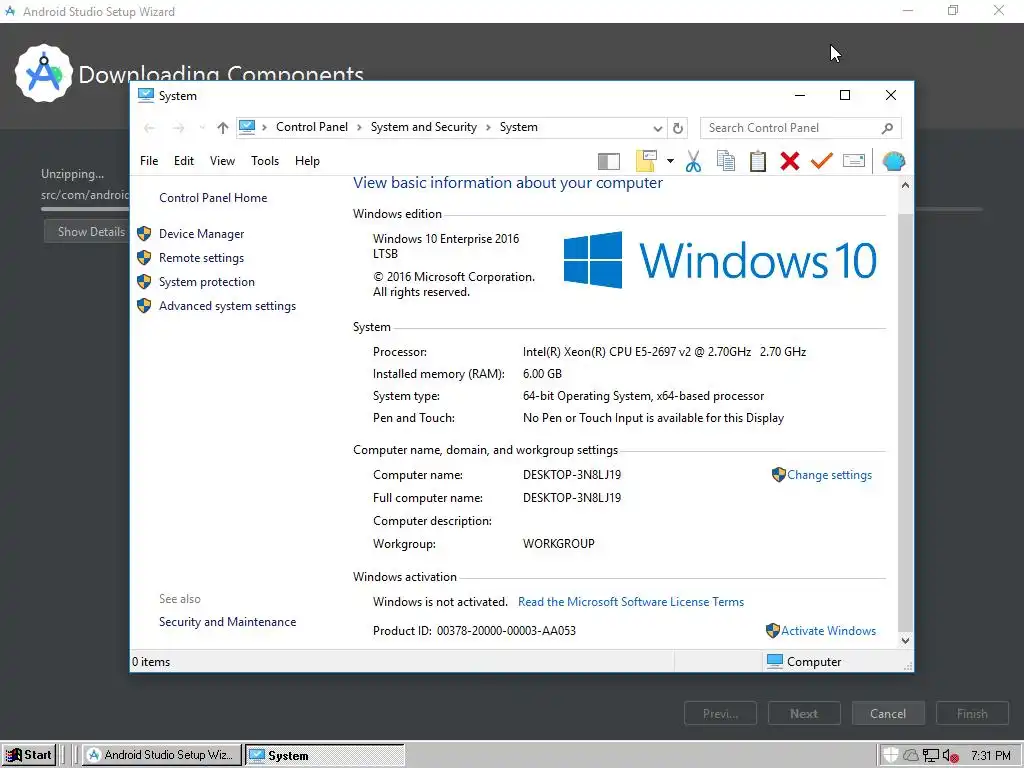Select computer name DESKTOP-3N8LJ19 value

point(571,475)
